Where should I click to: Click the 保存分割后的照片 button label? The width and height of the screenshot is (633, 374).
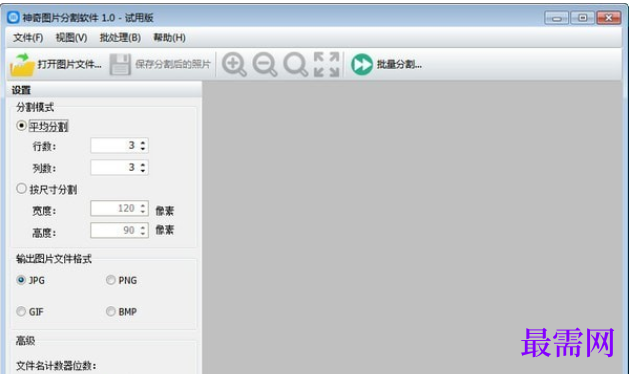click(173, 64)
